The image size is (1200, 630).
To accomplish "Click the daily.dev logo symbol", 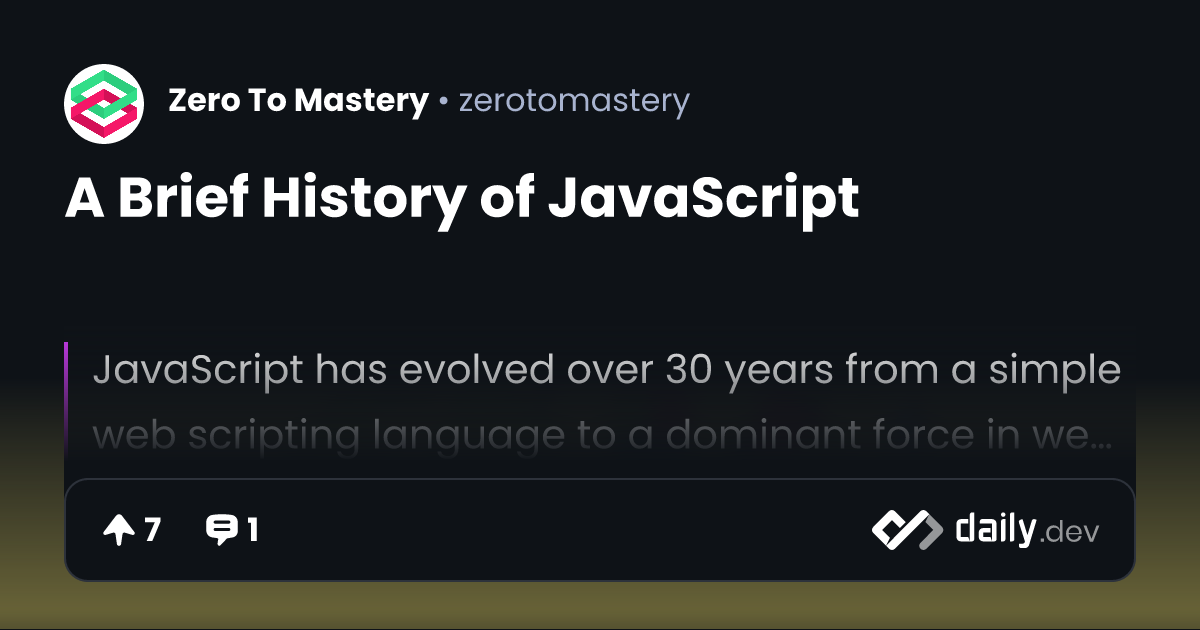I will tap(906, 530).
